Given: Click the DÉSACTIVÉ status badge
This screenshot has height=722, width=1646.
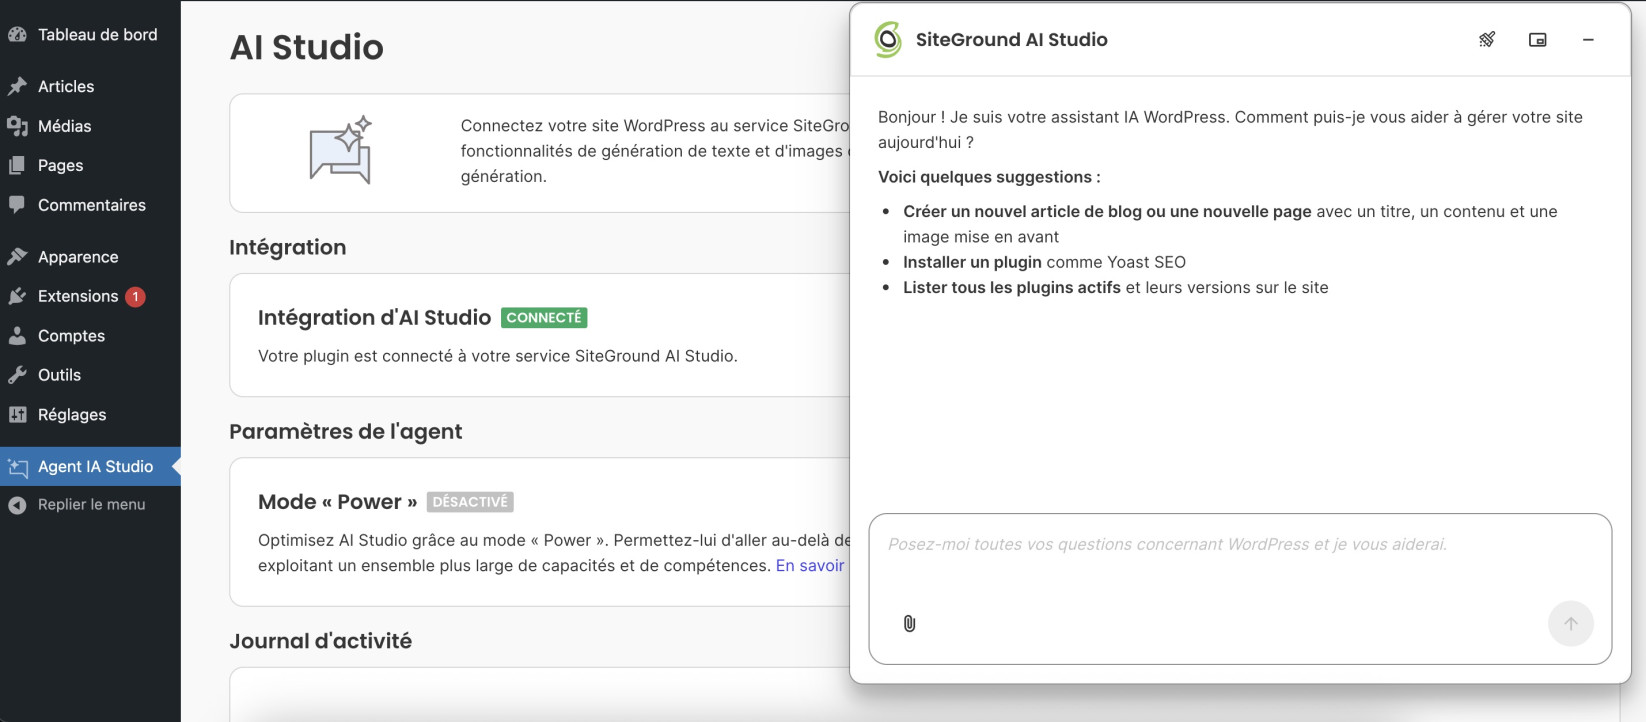Looking at the screenshot, I should pyautogui.click(x=470, y=502).
